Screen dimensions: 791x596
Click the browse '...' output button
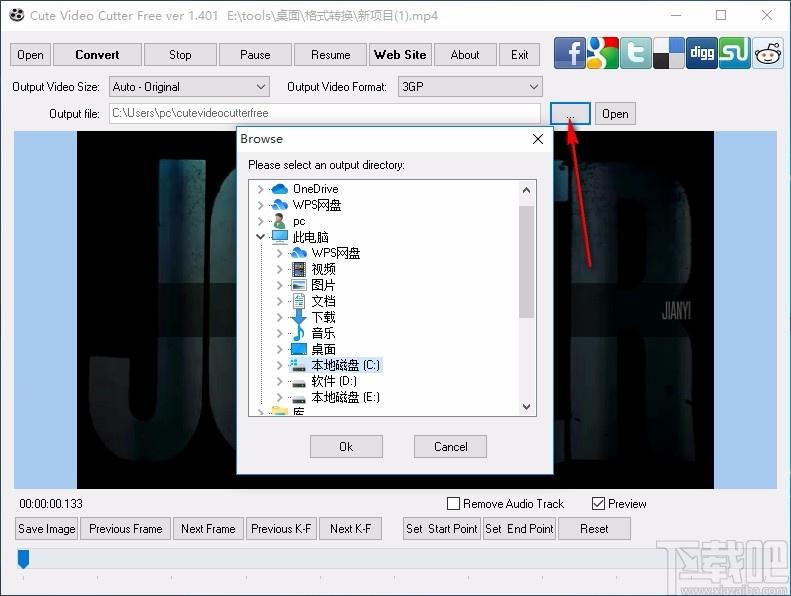click(x=570, y=114)
